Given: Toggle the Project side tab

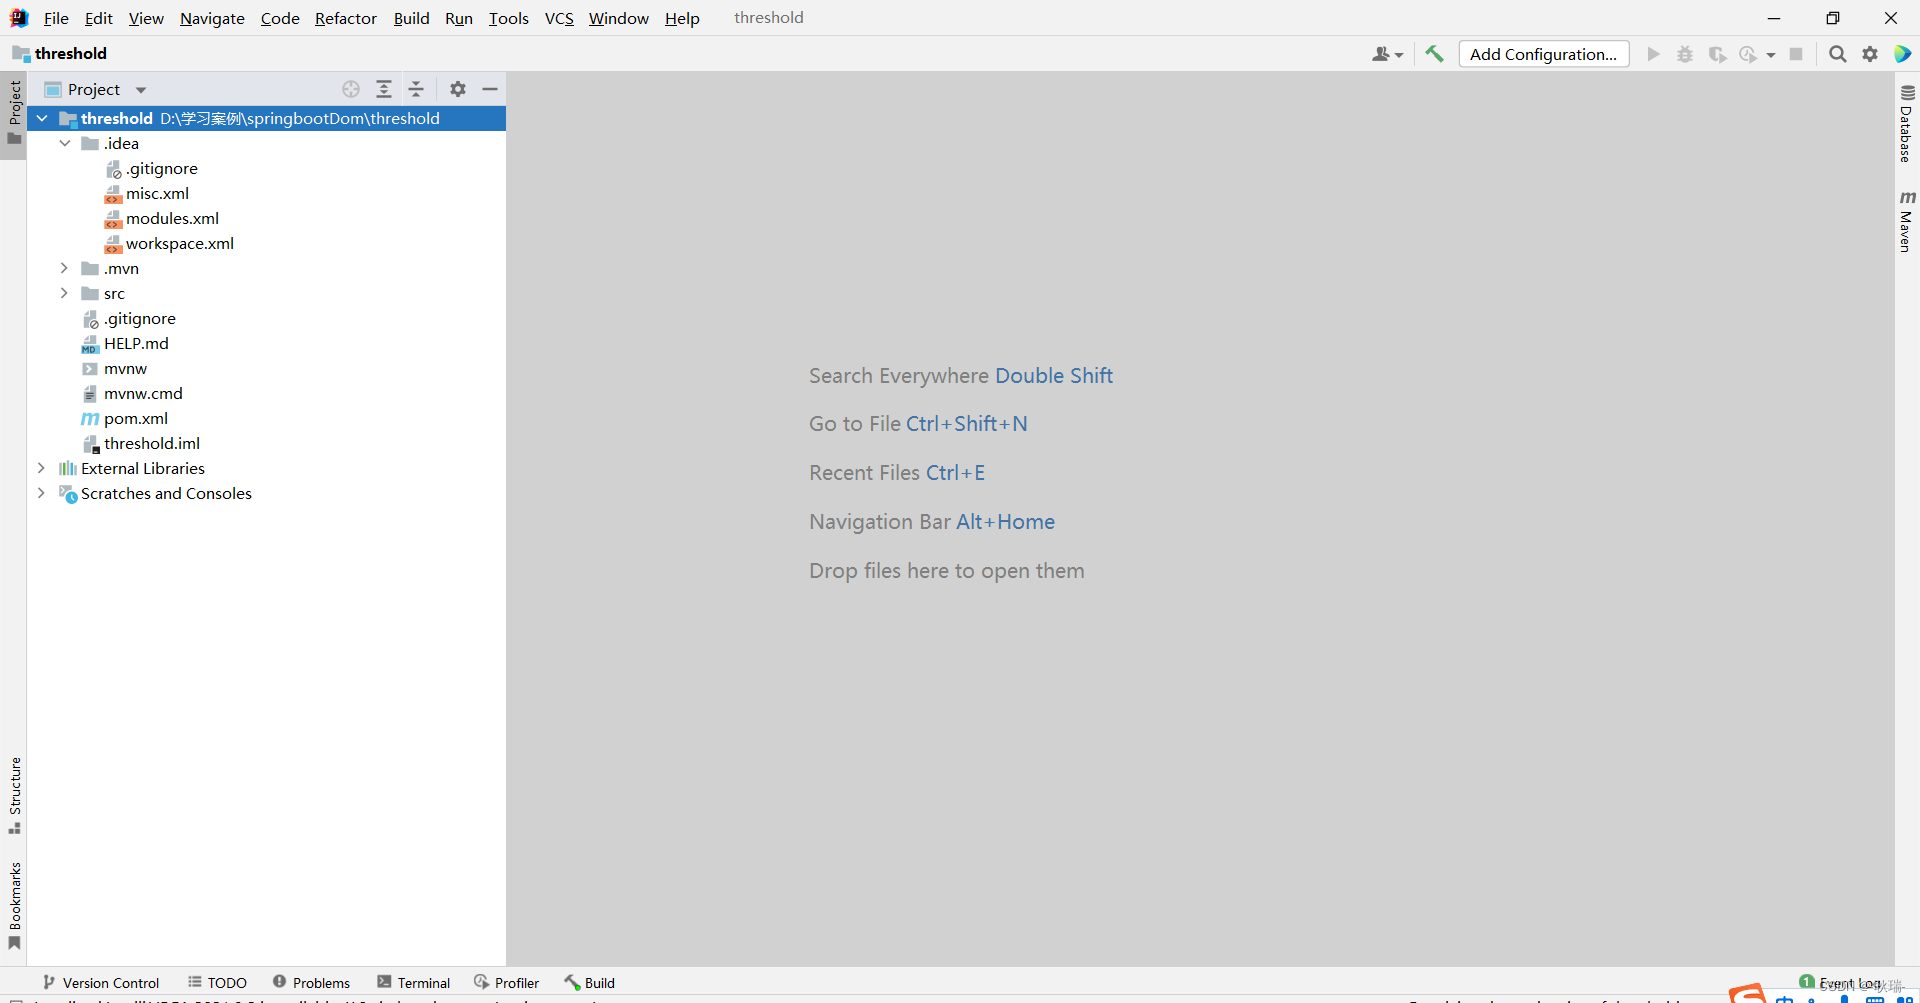Looking at the screenshot, I should [x=14, y=112].
